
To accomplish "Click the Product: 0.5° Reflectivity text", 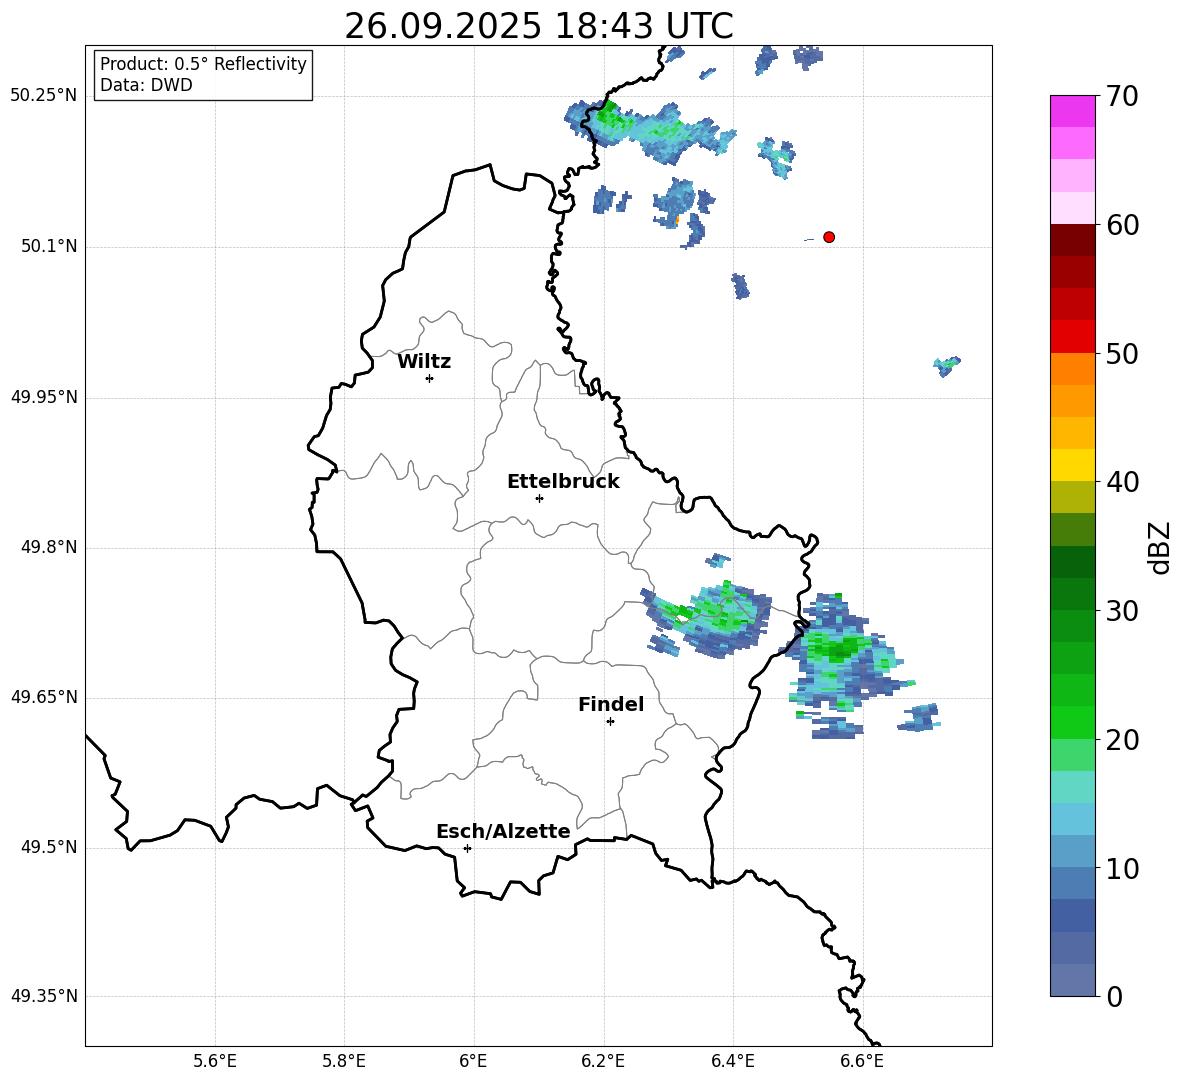I will [x=203, y=63].
